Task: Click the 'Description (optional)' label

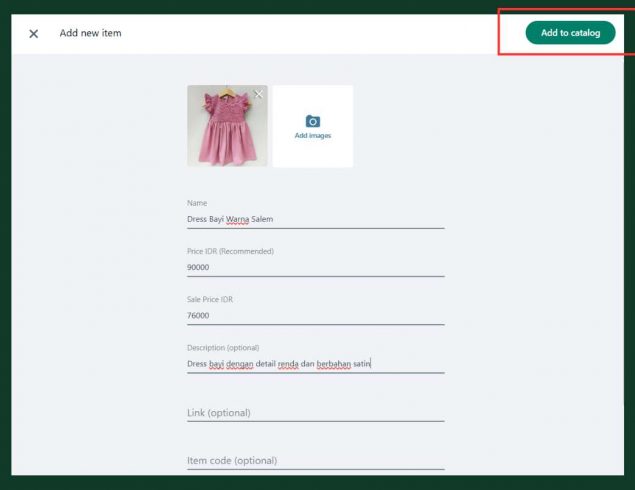Action: 223,348
